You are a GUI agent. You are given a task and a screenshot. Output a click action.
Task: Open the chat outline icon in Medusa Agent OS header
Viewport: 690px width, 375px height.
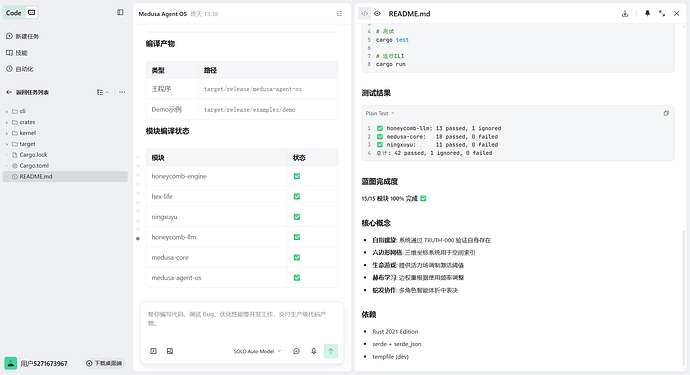[339, 14]
